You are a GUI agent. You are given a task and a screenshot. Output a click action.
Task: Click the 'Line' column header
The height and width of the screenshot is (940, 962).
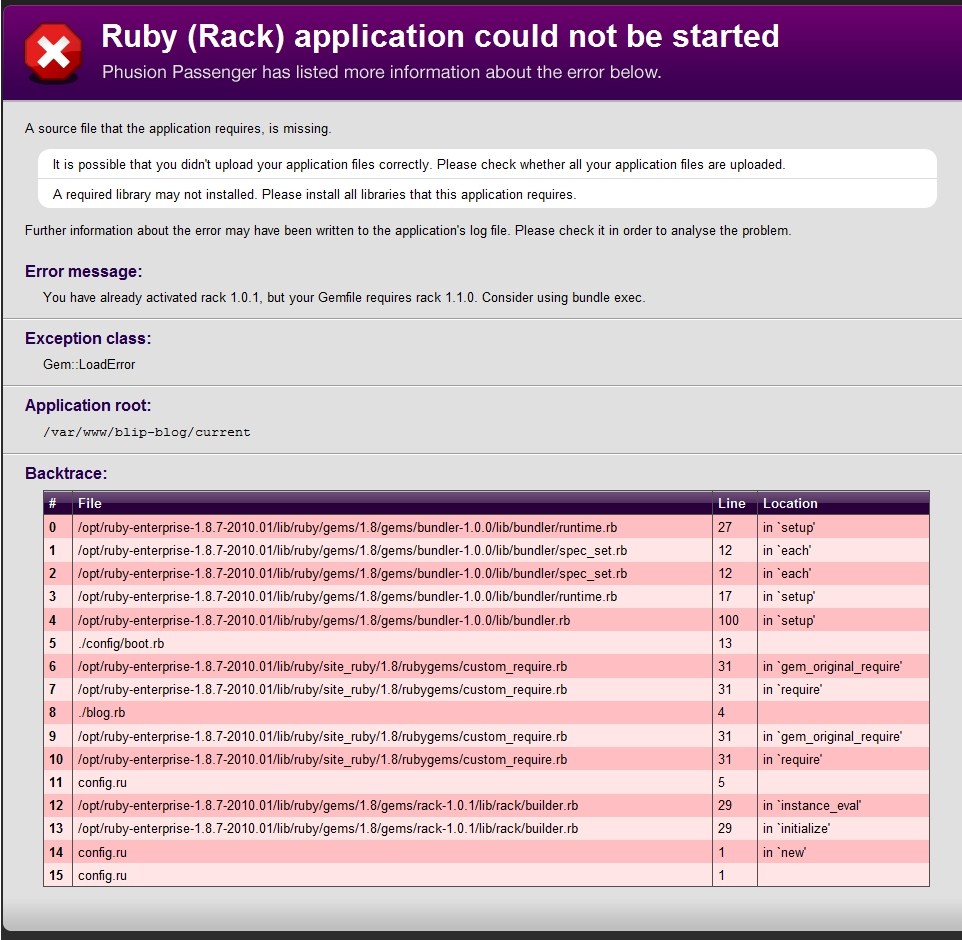[x=731, y=503]
